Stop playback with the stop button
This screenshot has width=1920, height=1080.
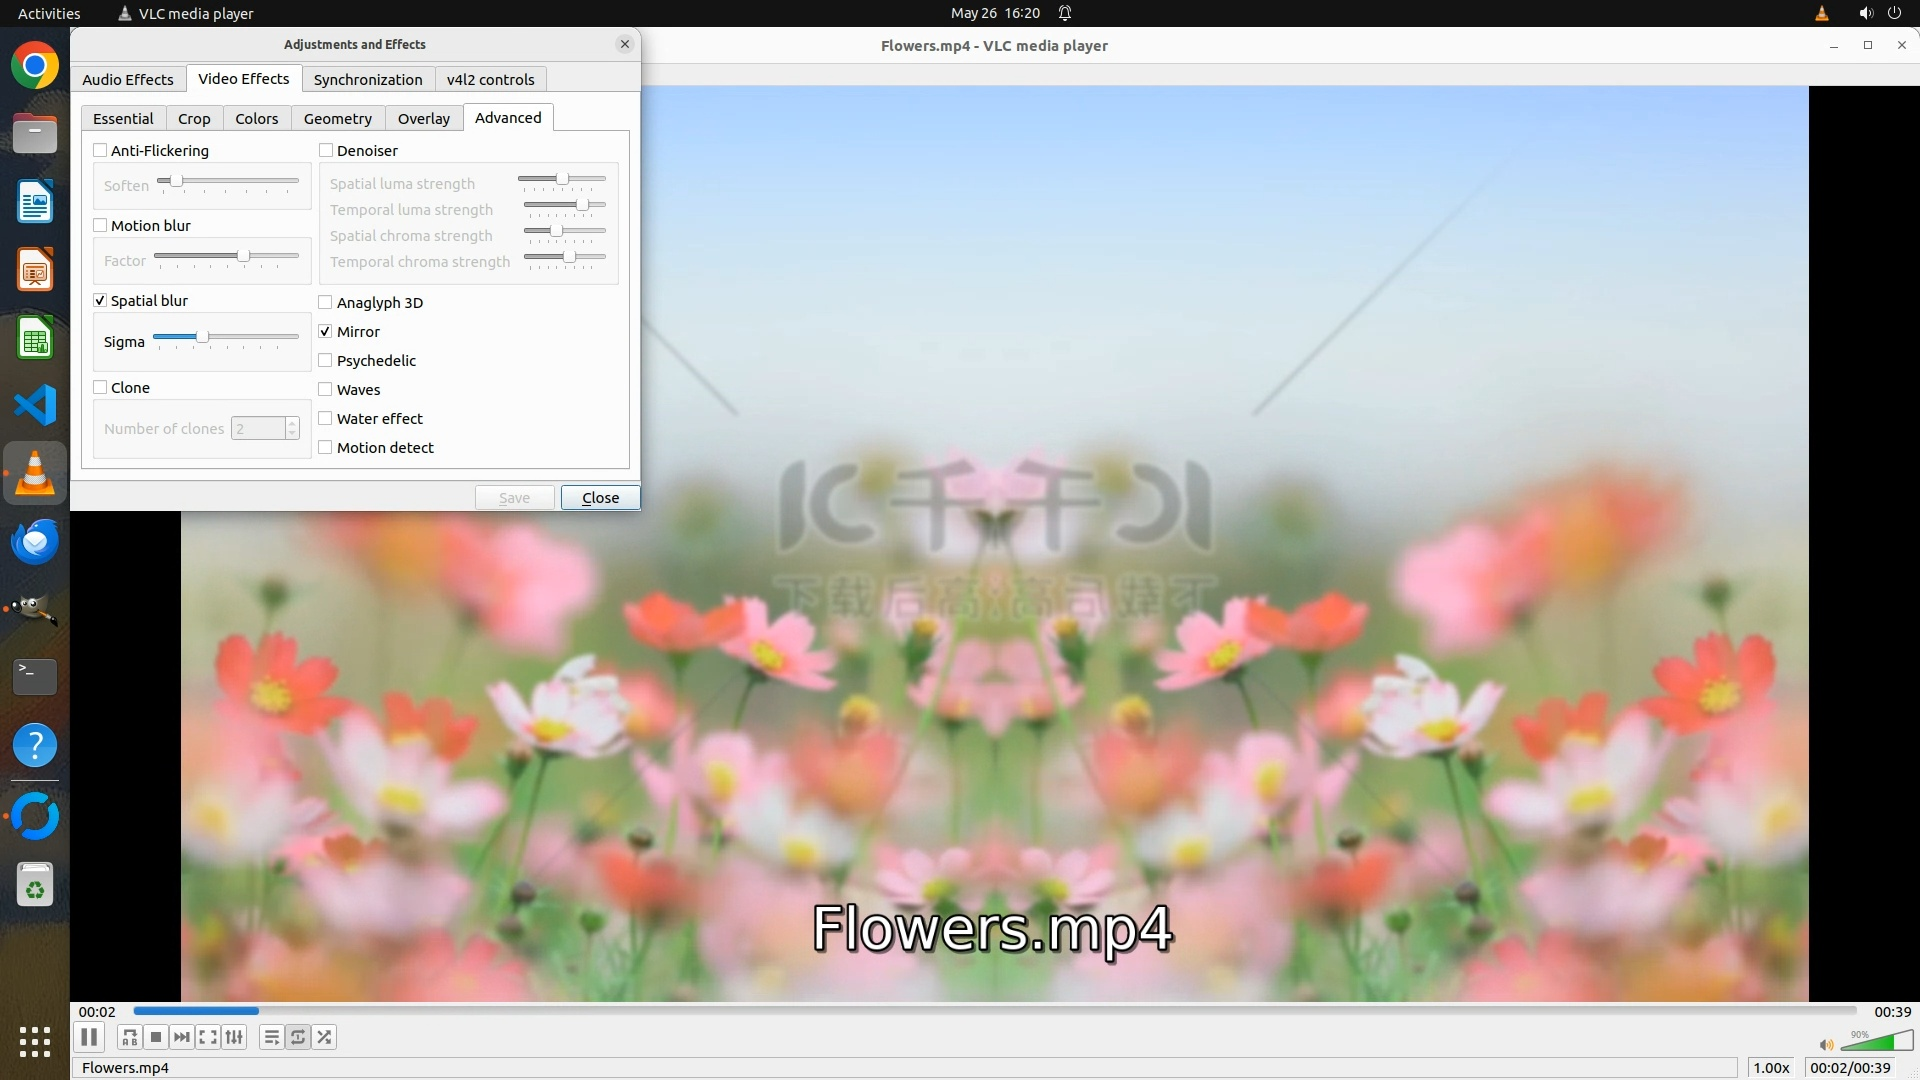tap(156, 1037)
